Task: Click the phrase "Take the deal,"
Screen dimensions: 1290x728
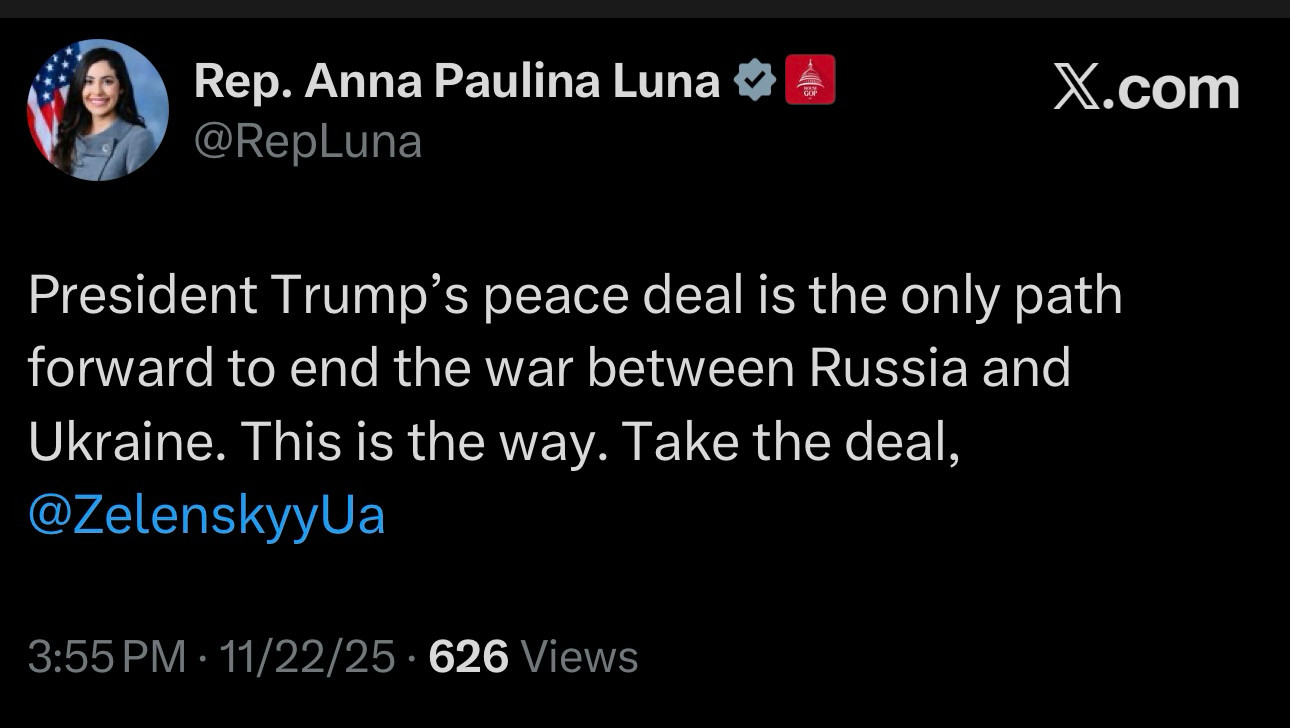Action: (x=792, y=442)
